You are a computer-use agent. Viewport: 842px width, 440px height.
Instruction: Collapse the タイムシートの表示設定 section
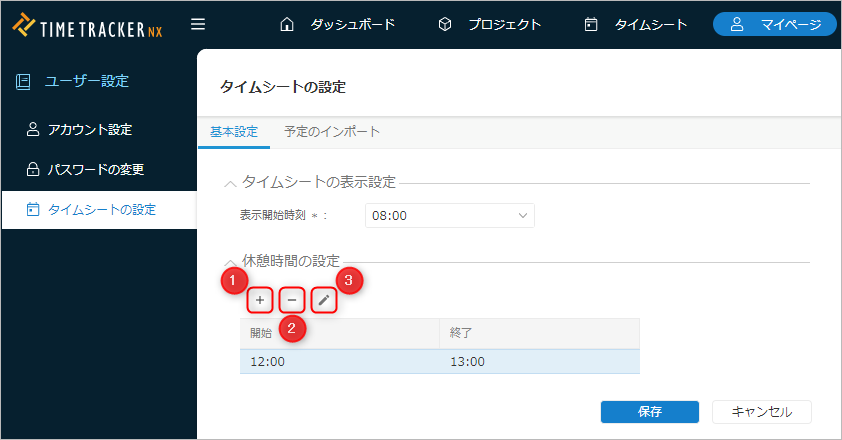pos(231,182)
